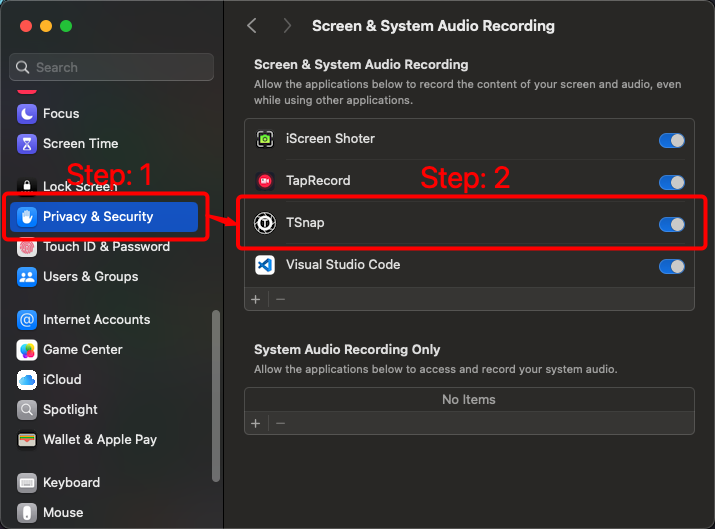Open Game Center settings
The width and height of the screenshot is (715, 529).
coord(82,349)
